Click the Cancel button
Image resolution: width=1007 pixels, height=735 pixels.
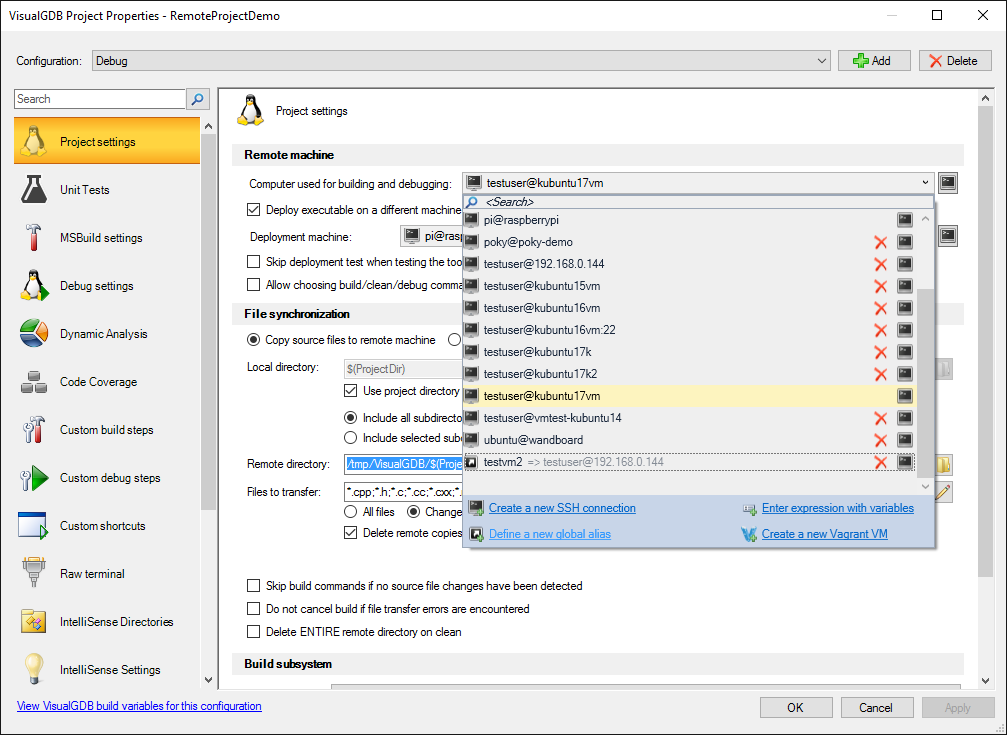click(877, 707)
